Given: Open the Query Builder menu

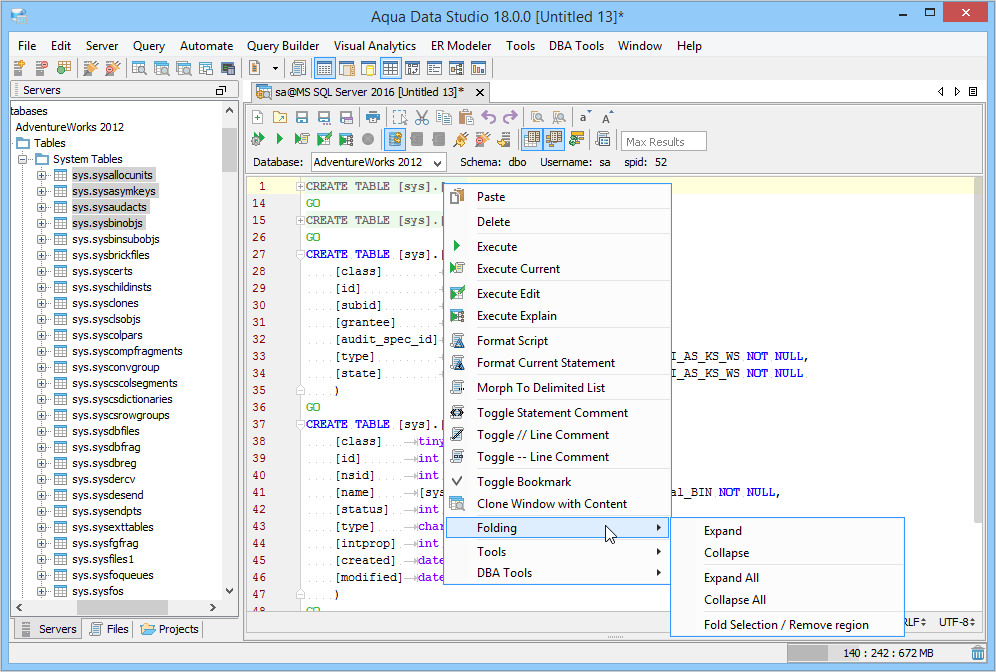Looking at the screenshot, I should [283, 46].
